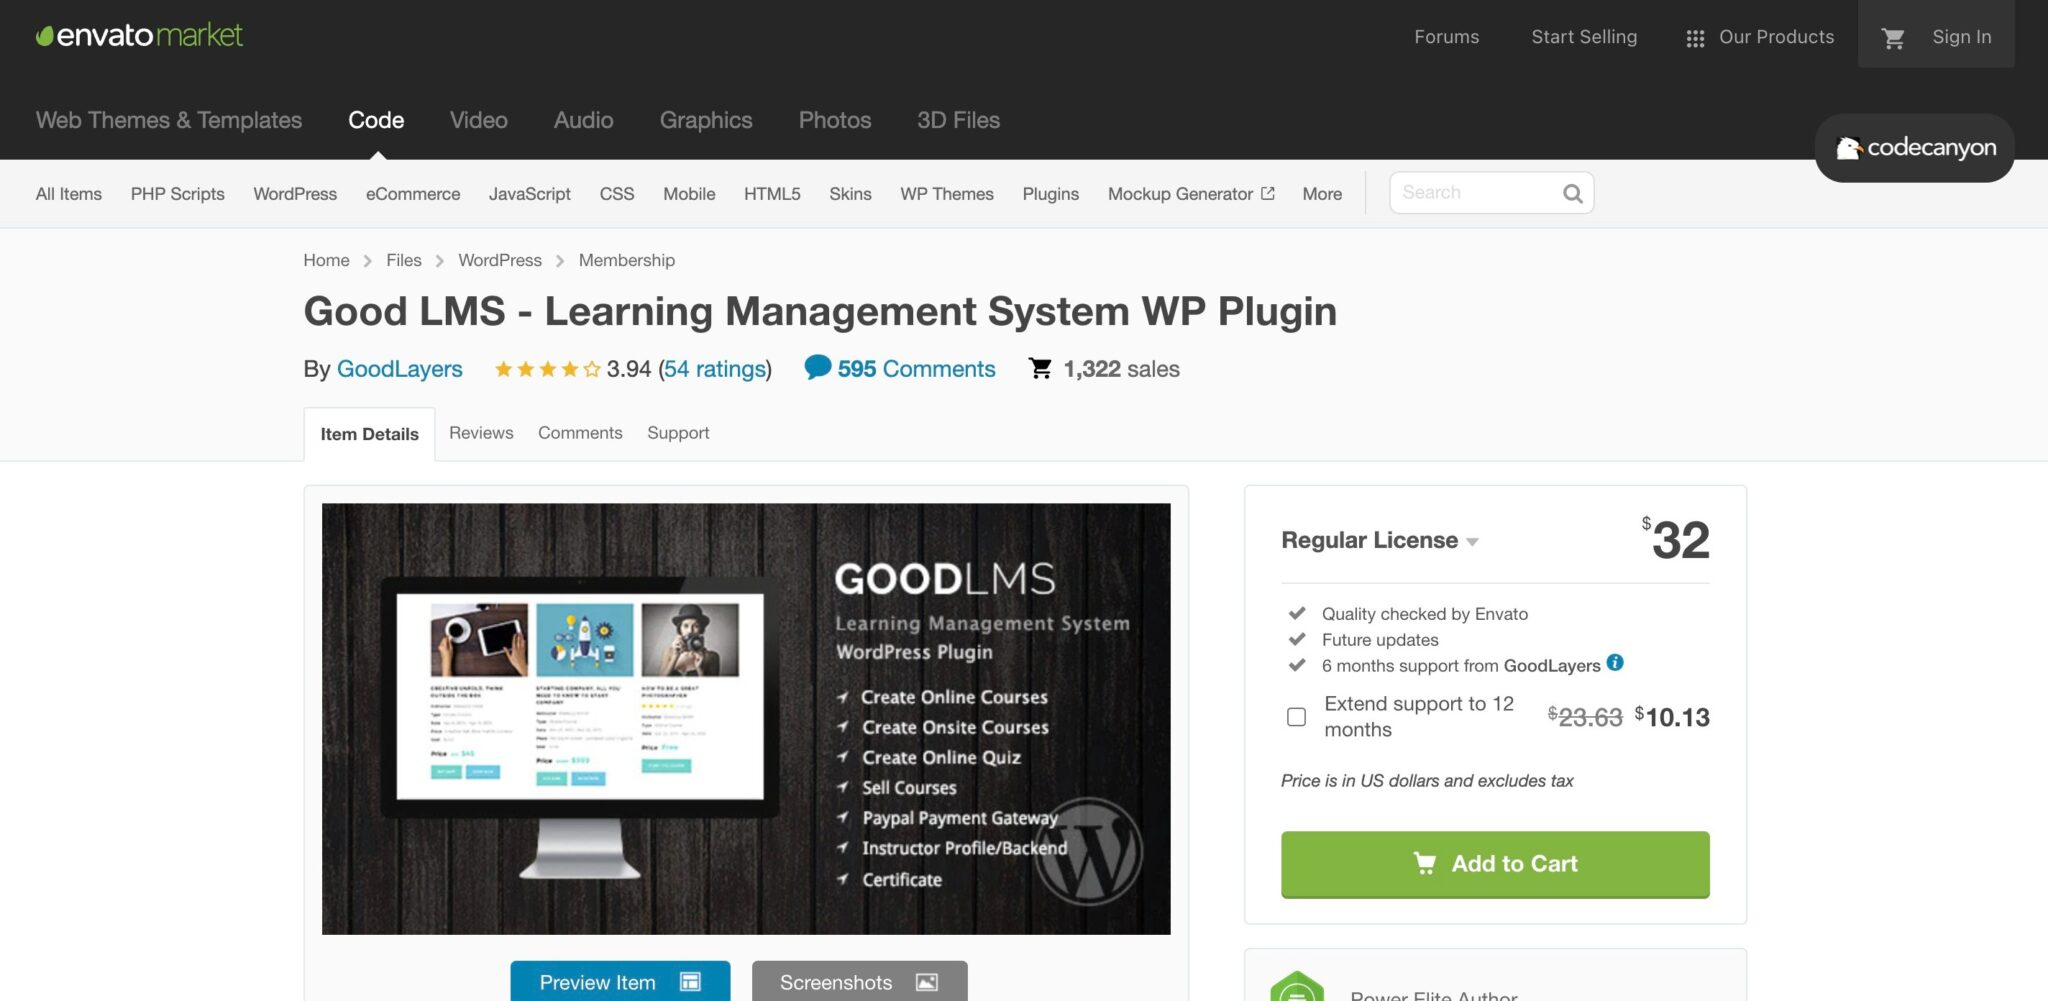Switch to the Comments tab

(x=580, y=433)
